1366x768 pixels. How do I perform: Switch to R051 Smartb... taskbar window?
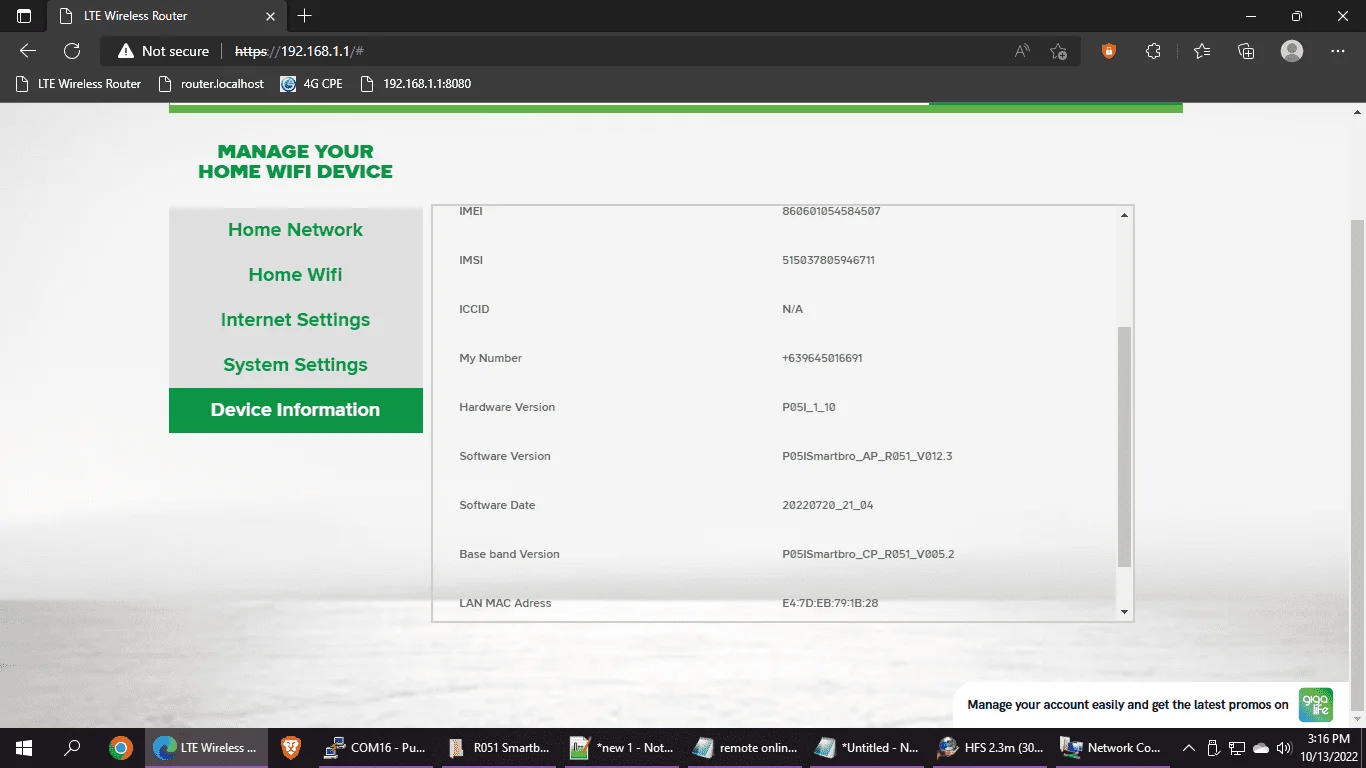pyautogui.click(x=499, y=747)
